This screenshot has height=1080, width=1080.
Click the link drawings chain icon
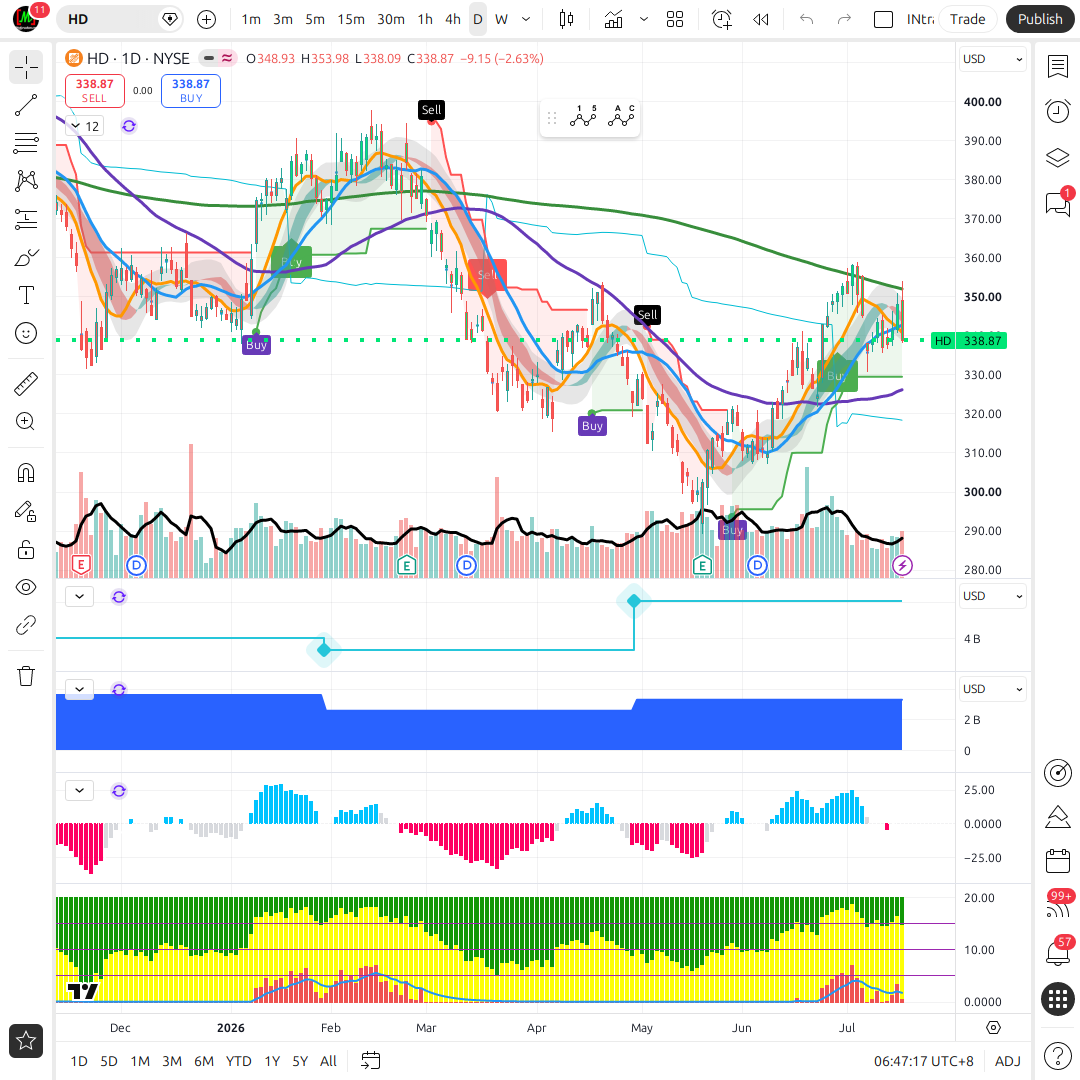point(26,625)
